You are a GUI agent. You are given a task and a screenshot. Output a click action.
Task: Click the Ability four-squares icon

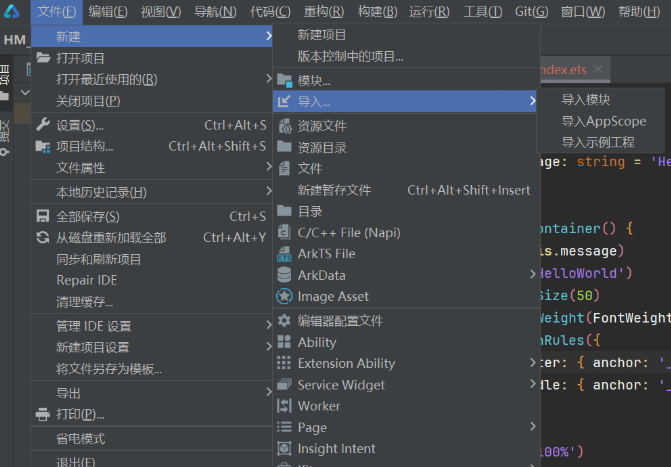coord(284,342)
